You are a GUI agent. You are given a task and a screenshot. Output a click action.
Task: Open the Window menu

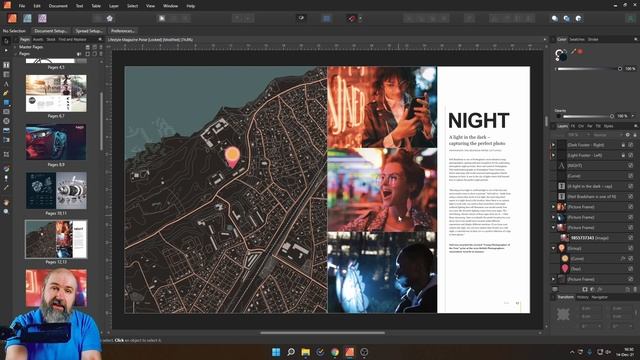pyautogui.click(x=170, y=6)
